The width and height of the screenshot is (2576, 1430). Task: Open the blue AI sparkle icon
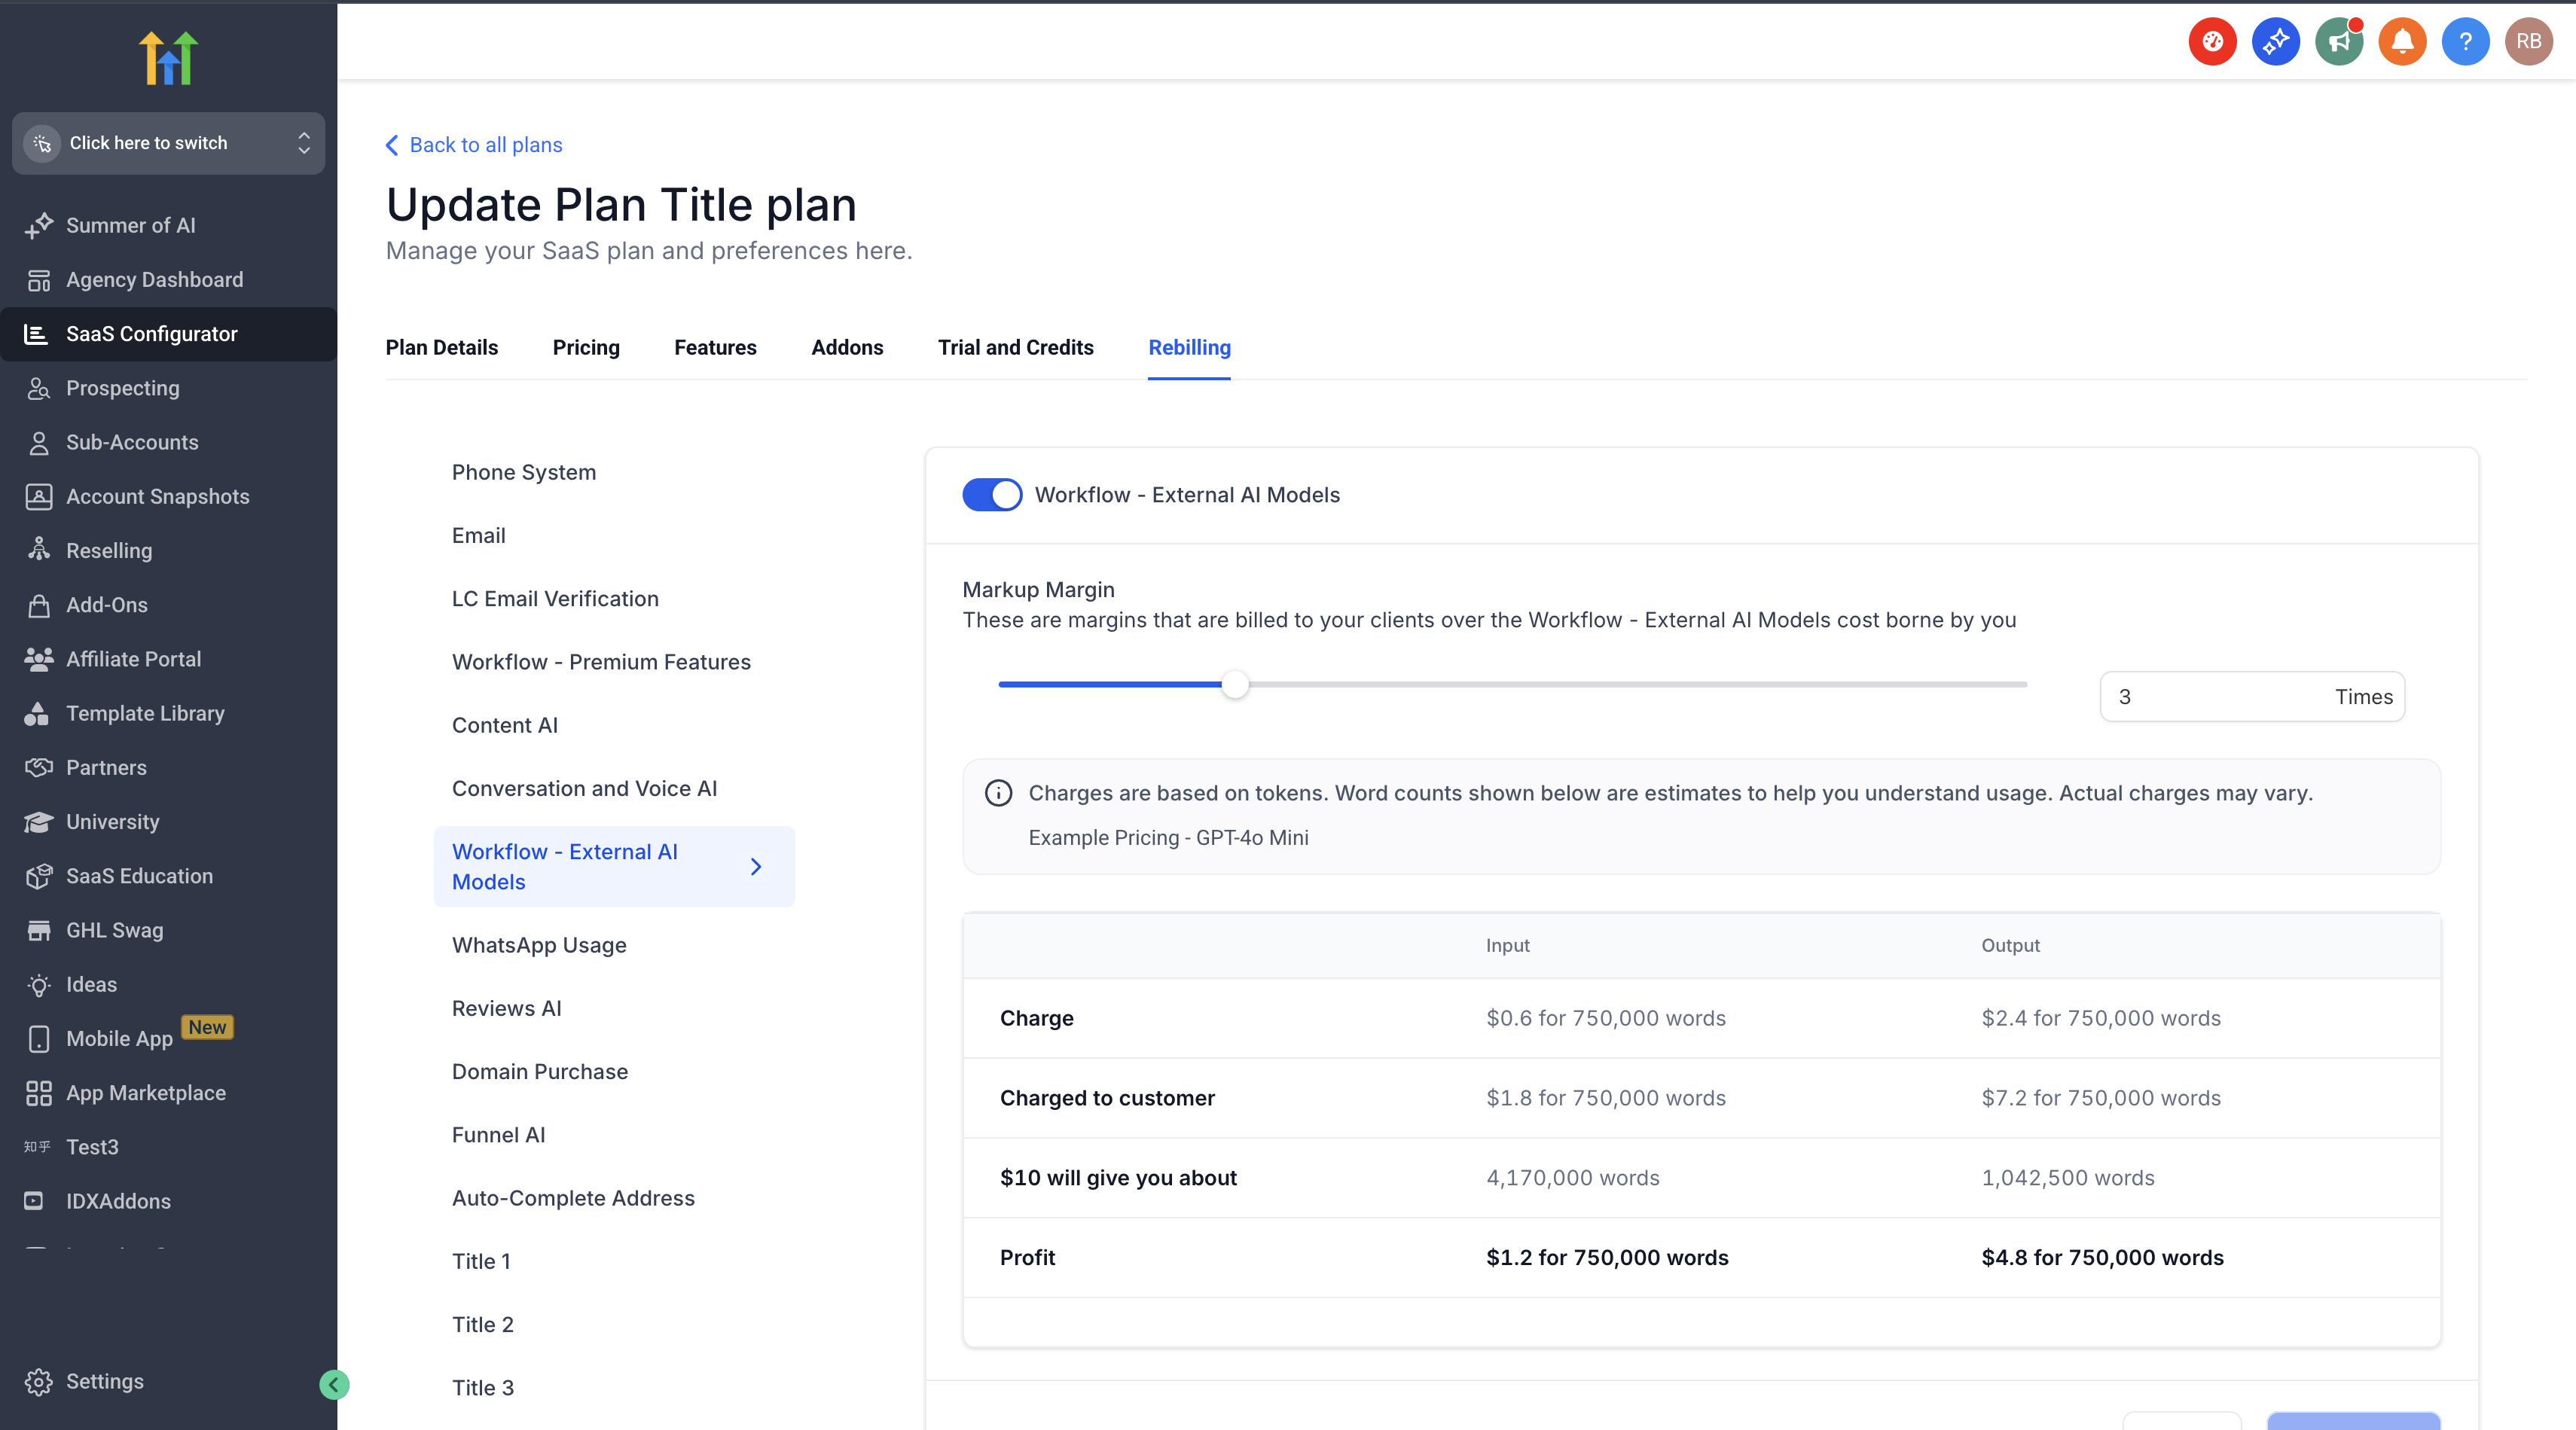click(x=2275, y=42)
